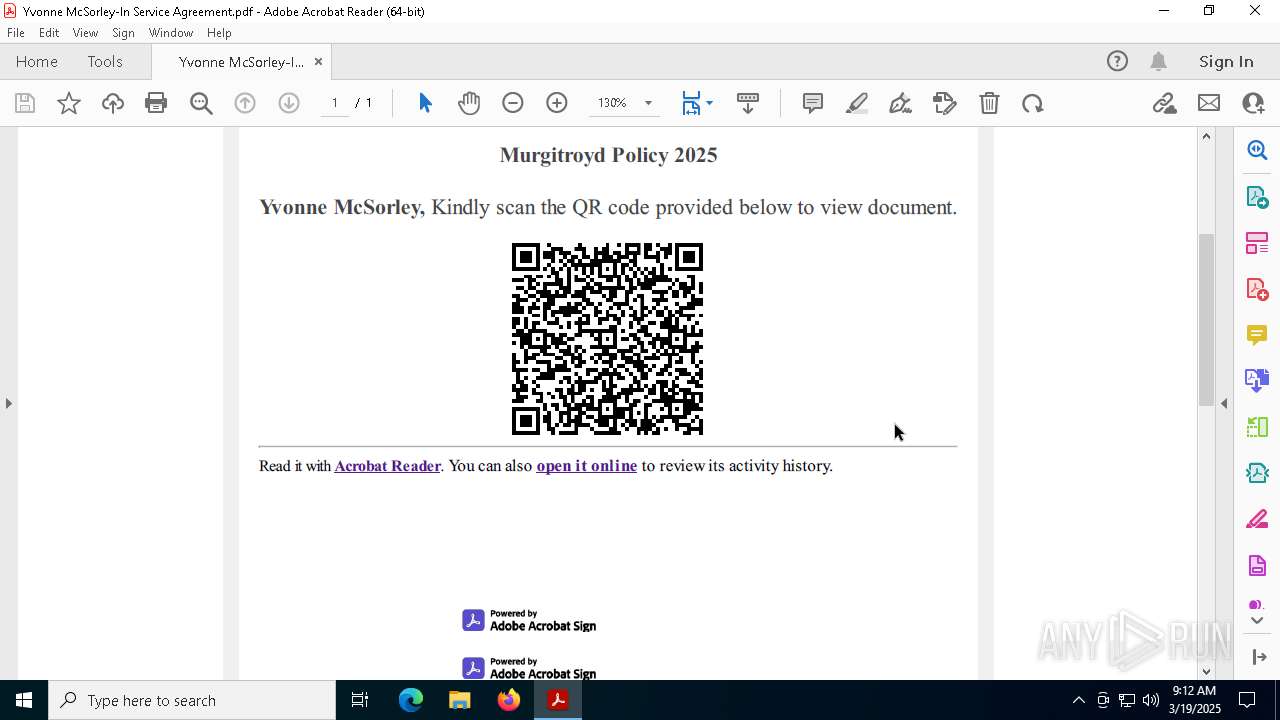The width and height of the screenshot is (1280, 720).
Task: Click the Save file icon
Action: (25, 103)
